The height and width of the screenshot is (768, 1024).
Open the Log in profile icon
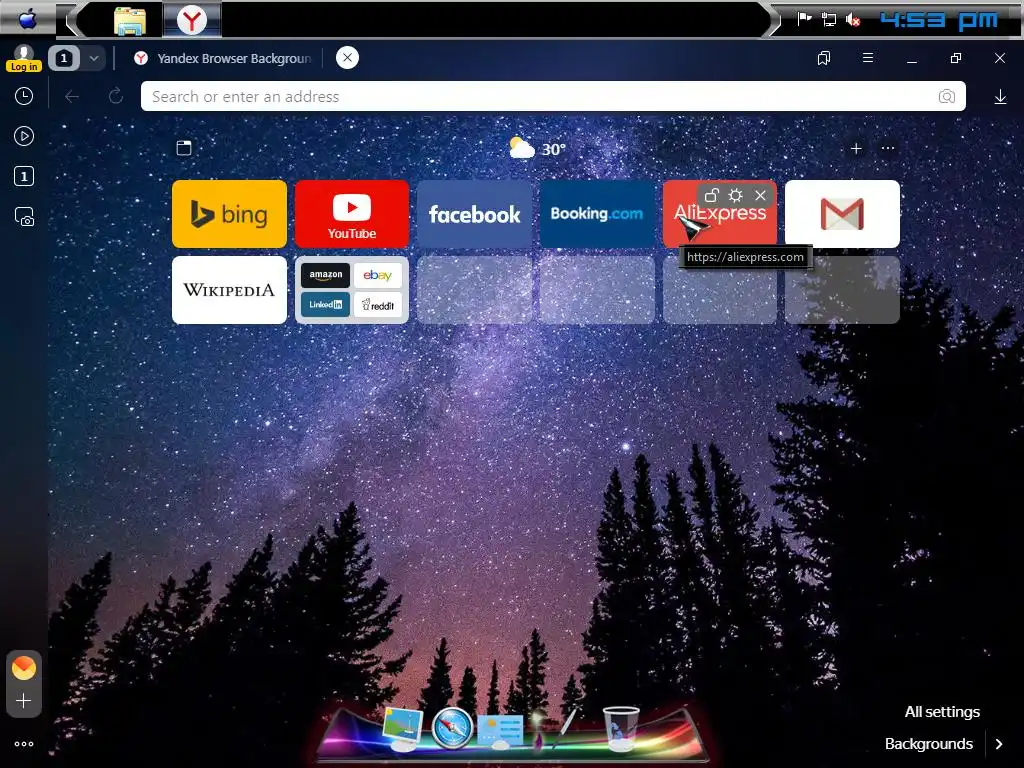coord(24,58)
